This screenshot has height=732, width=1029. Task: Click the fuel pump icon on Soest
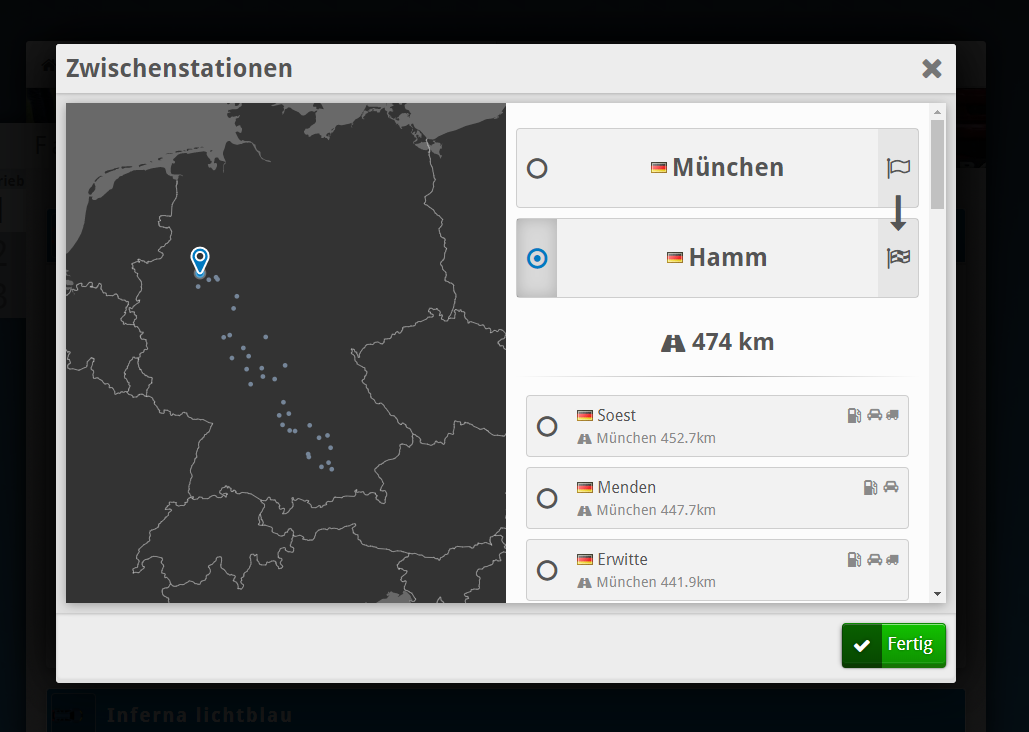coord(854,415)
